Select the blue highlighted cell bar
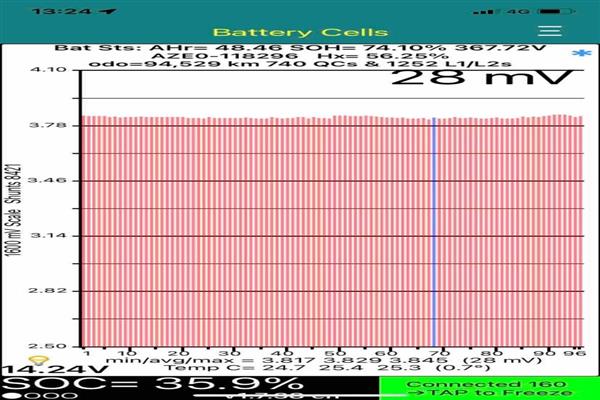 (x=433, y=230)
